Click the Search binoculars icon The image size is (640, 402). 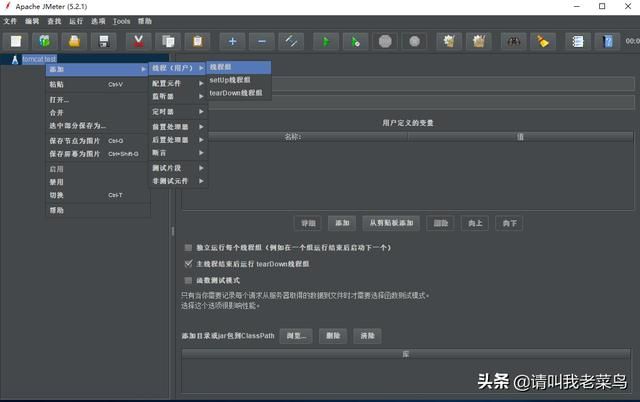pyautogui.click(x=513, y=41)
